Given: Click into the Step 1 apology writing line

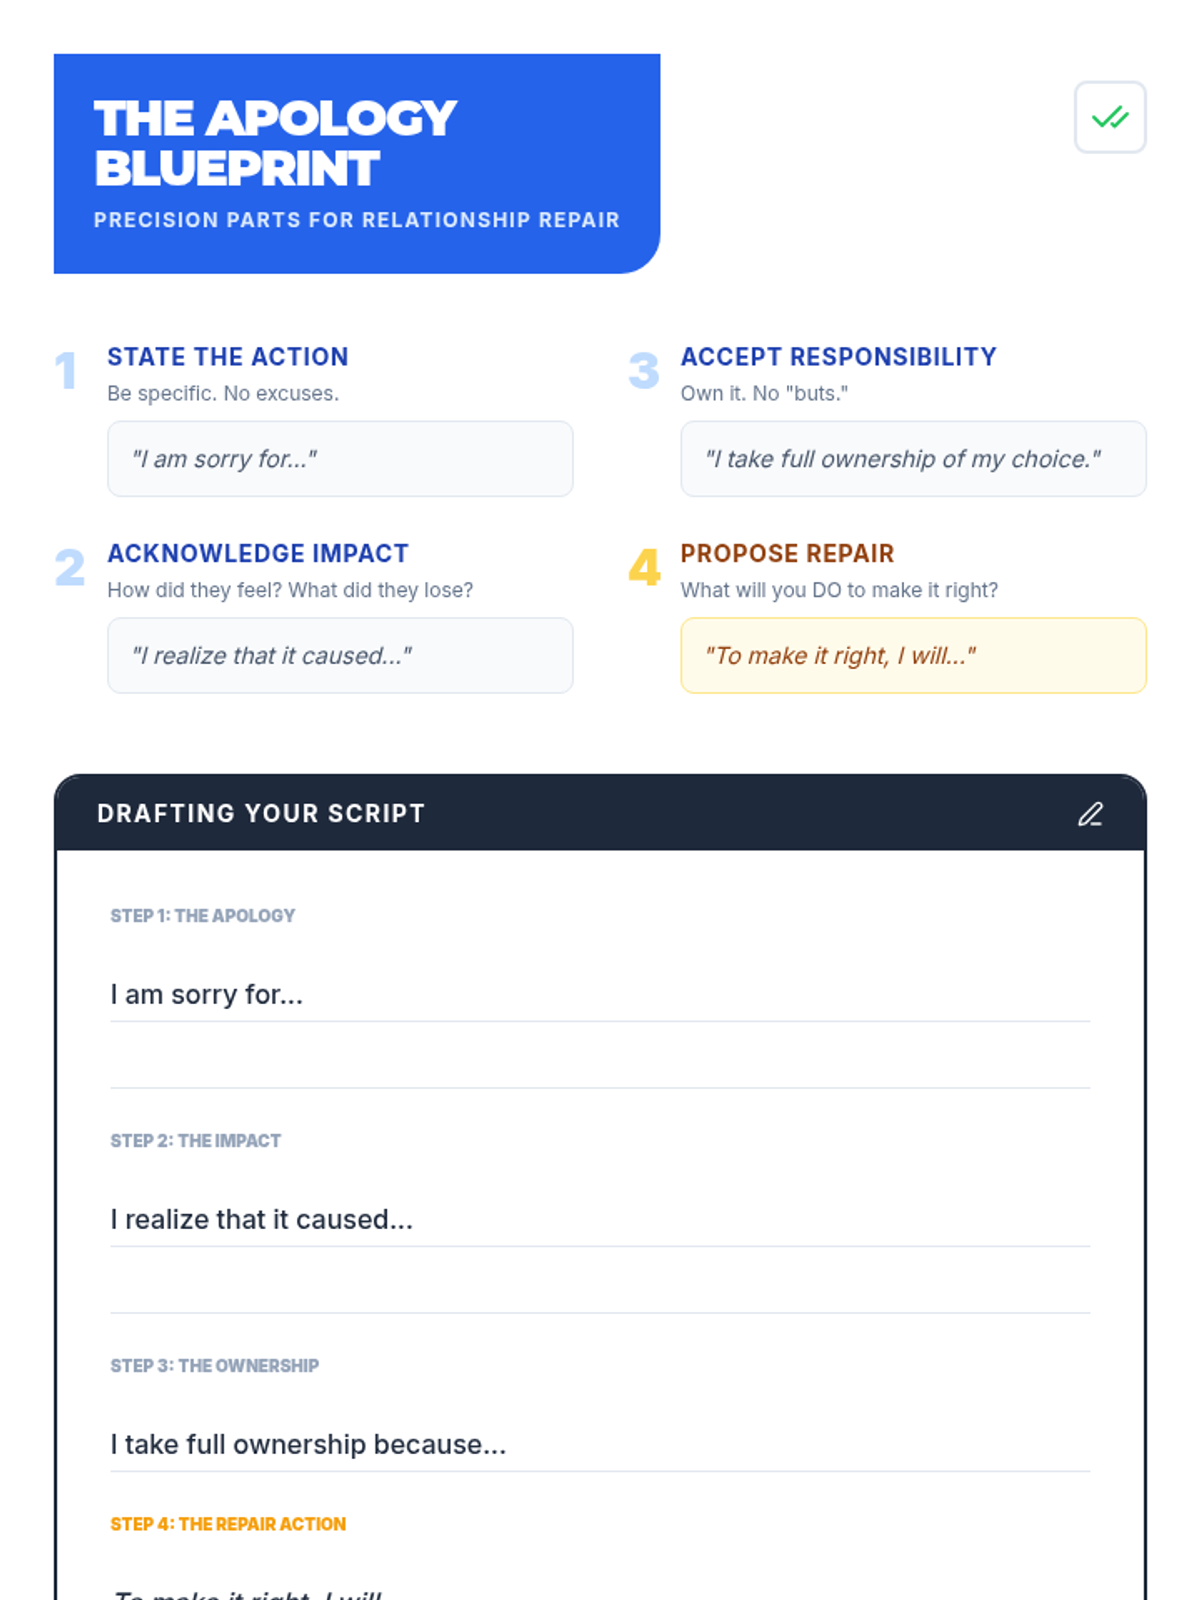Looking at the screenshot, I should pos(600,995).
